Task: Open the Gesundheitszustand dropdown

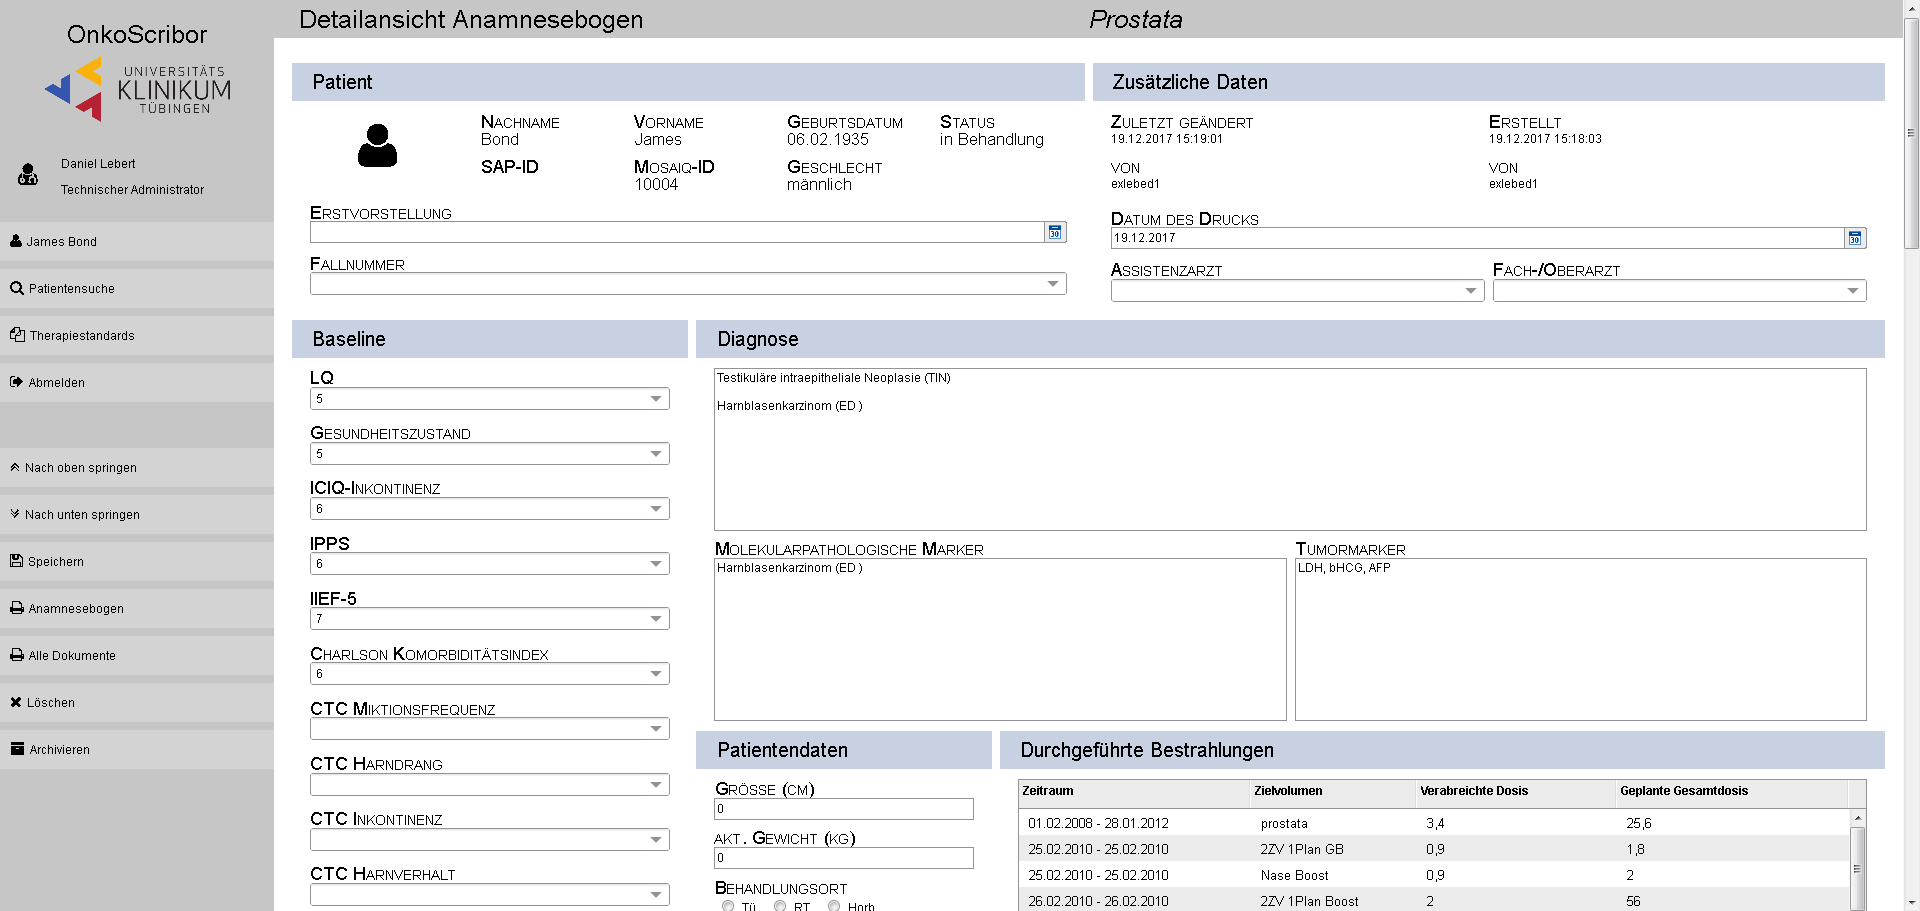Action: 489,454
